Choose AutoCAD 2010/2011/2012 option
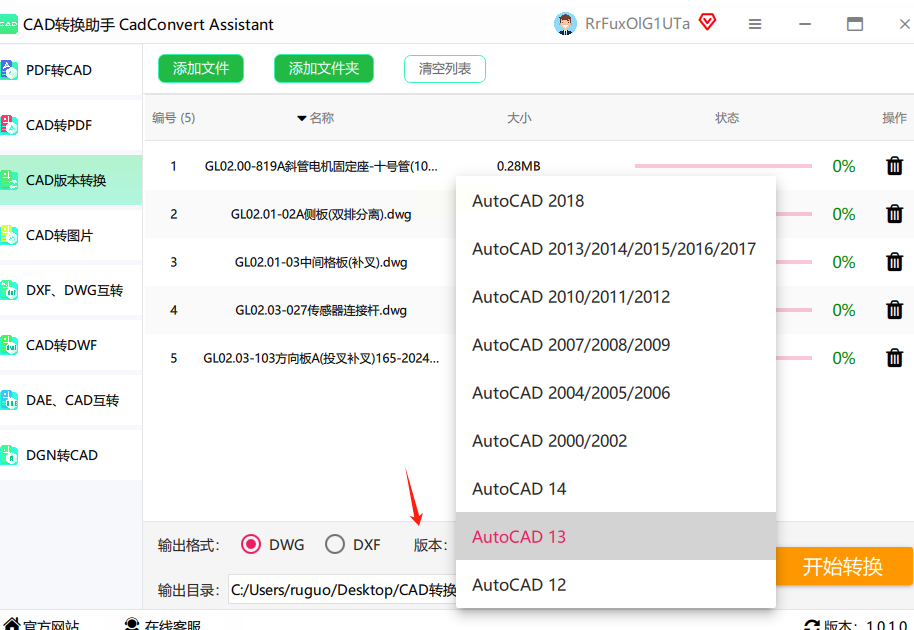914x630 pixels. pyautogui.click(x=616, y=297)
